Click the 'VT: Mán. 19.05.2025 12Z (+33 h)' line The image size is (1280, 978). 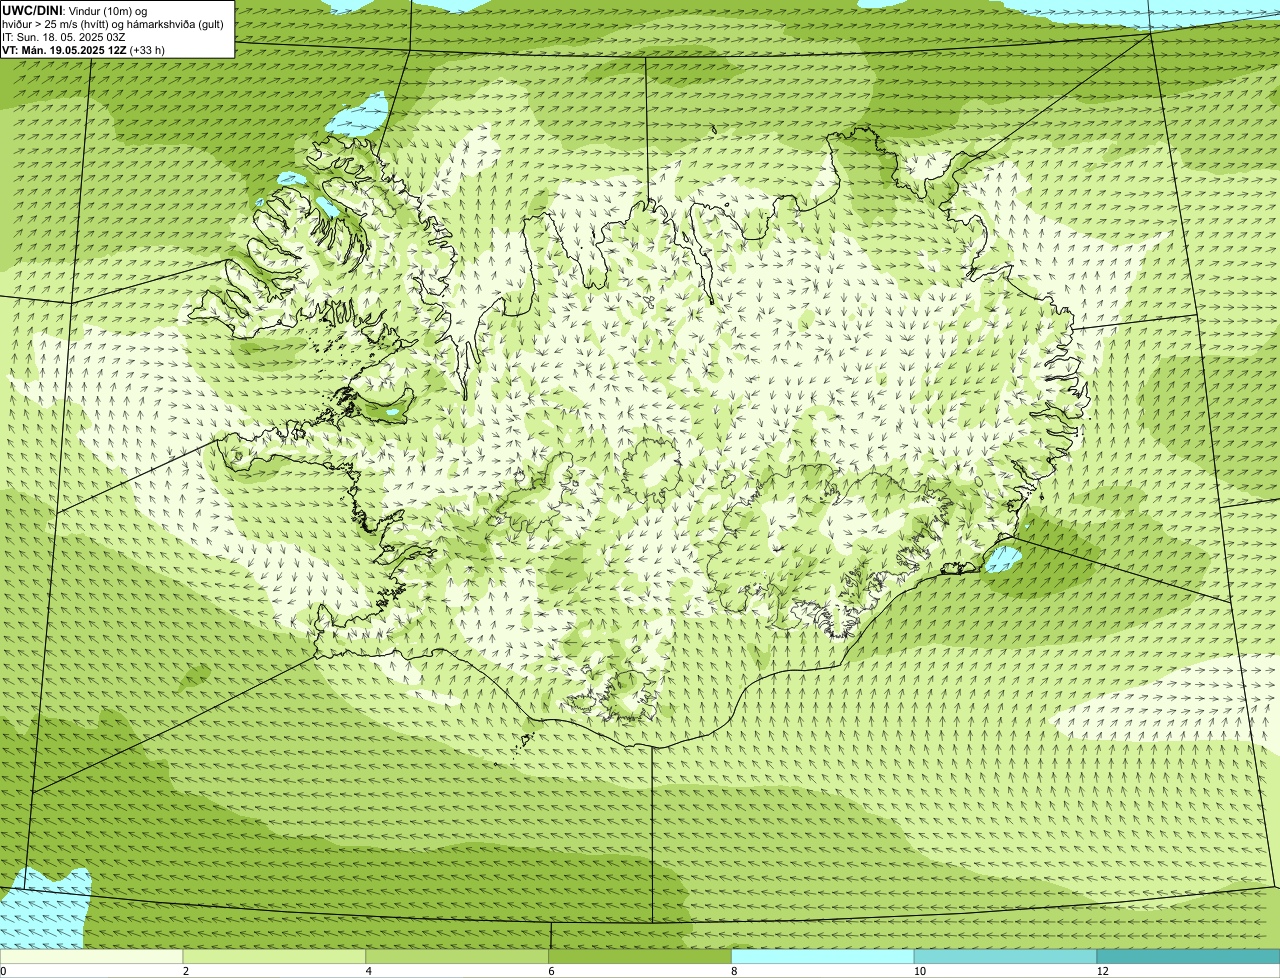(x=83, y=49)
